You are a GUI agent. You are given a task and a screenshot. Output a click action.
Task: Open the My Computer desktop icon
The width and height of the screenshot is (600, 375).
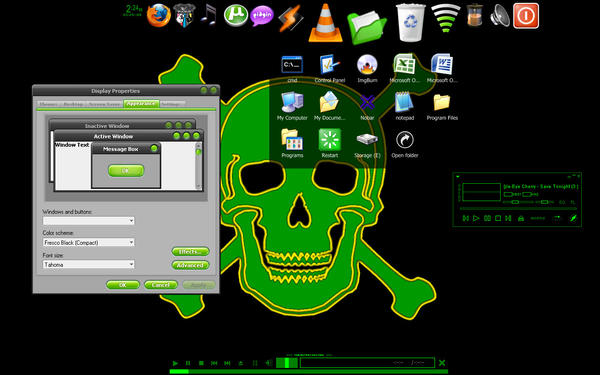[x=292, y=106]
